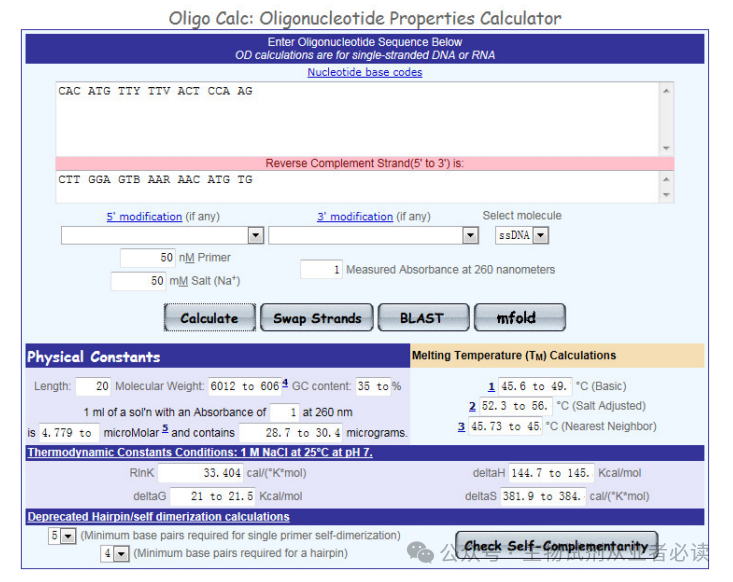Open footnote 5 next to microMolar
733x582 pixels.
pos(165,428)
